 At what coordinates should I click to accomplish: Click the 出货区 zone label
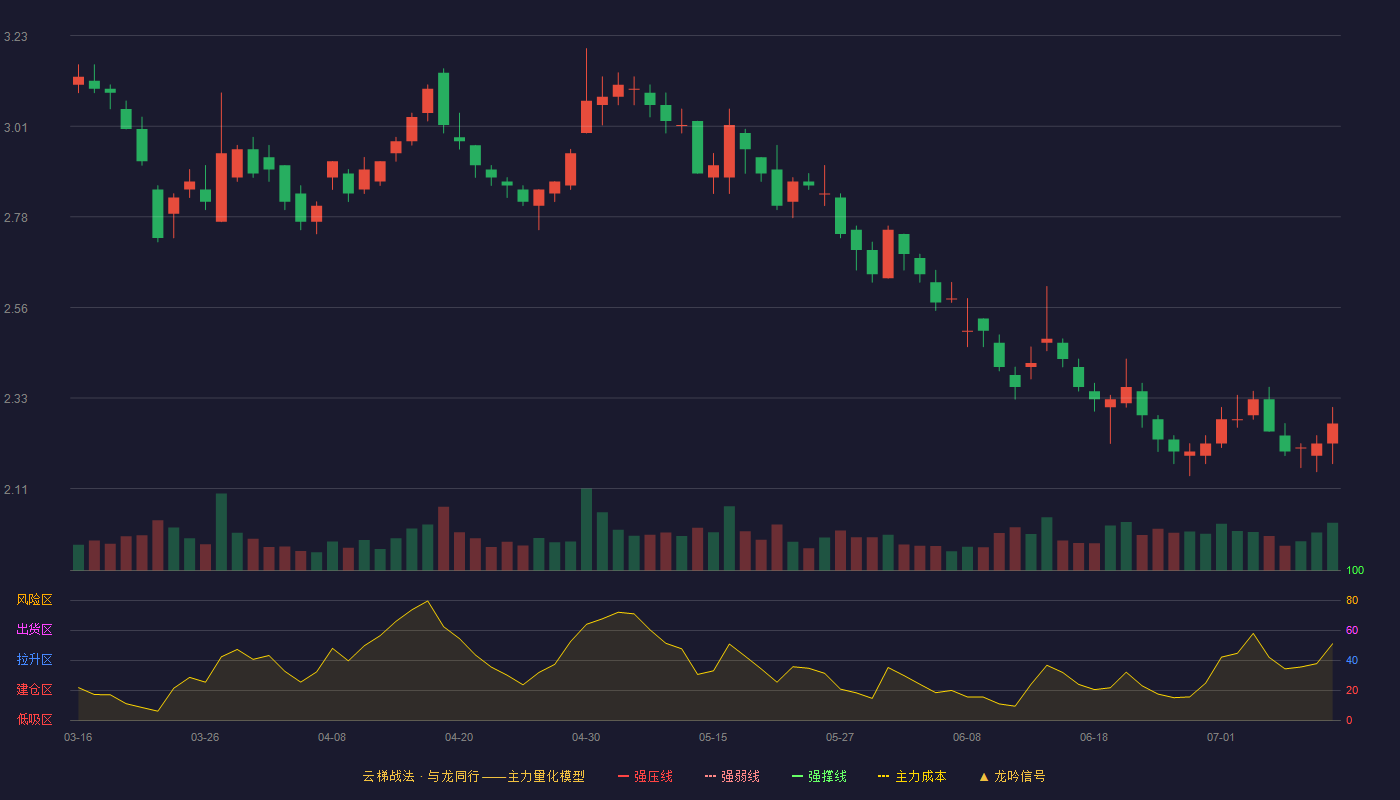coord(34,630)
